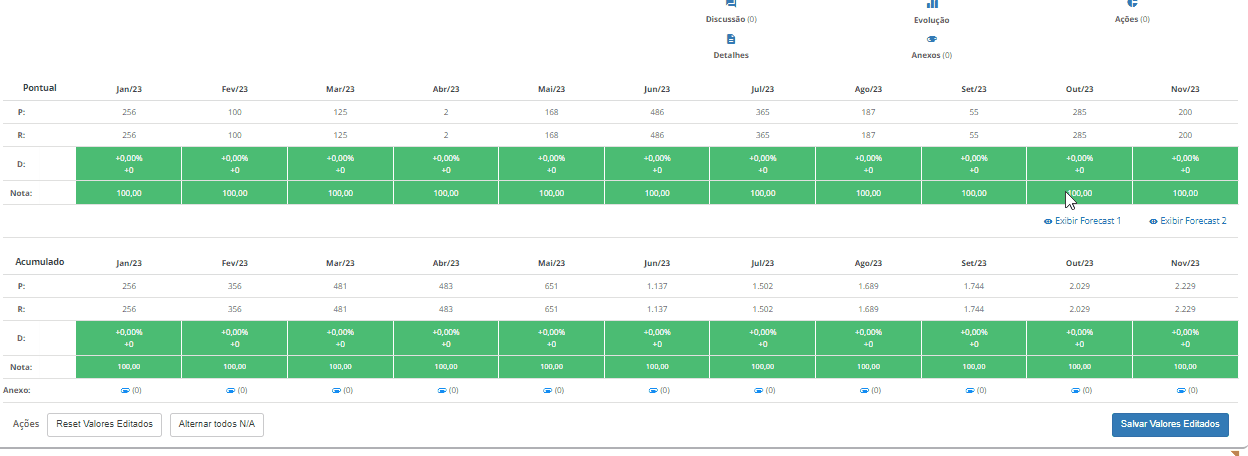Open the Discussão chat icon

pyautogui.click(x=731, y=5)
